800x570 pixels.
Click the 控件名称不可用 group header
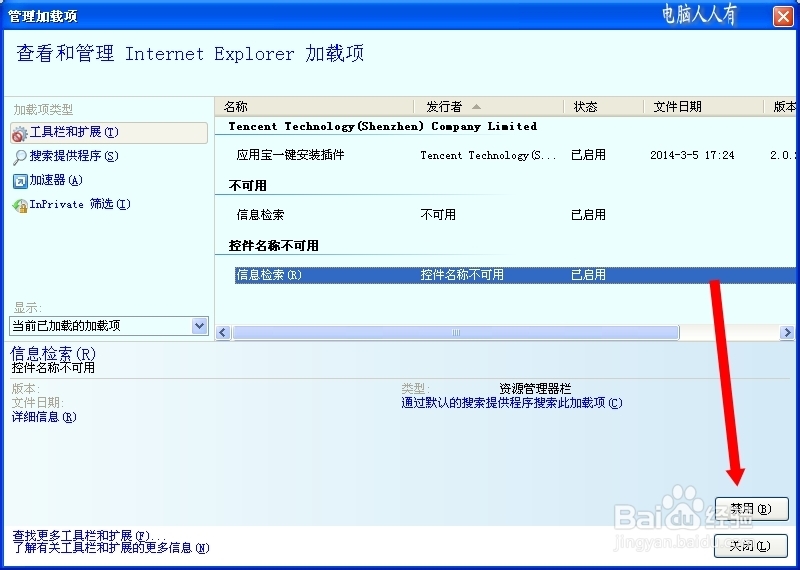(x=273, y=245)
